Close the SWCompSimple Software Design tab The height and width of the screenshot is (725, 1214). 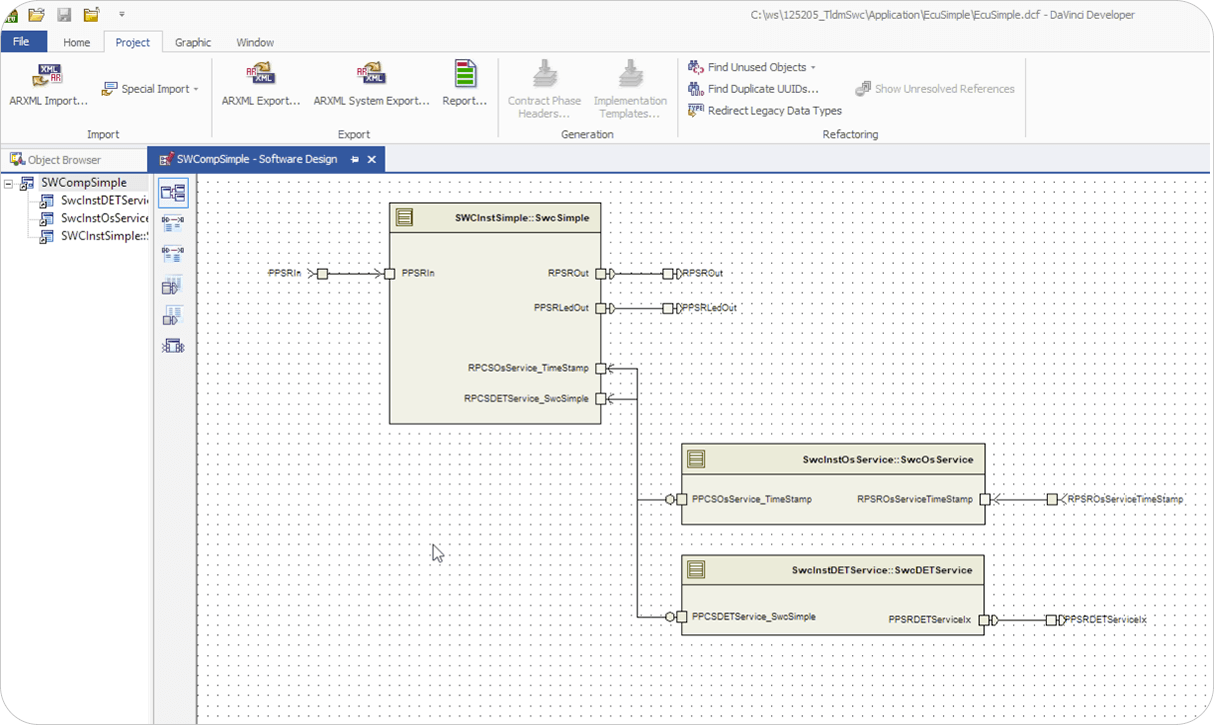[x=372, y=159]
